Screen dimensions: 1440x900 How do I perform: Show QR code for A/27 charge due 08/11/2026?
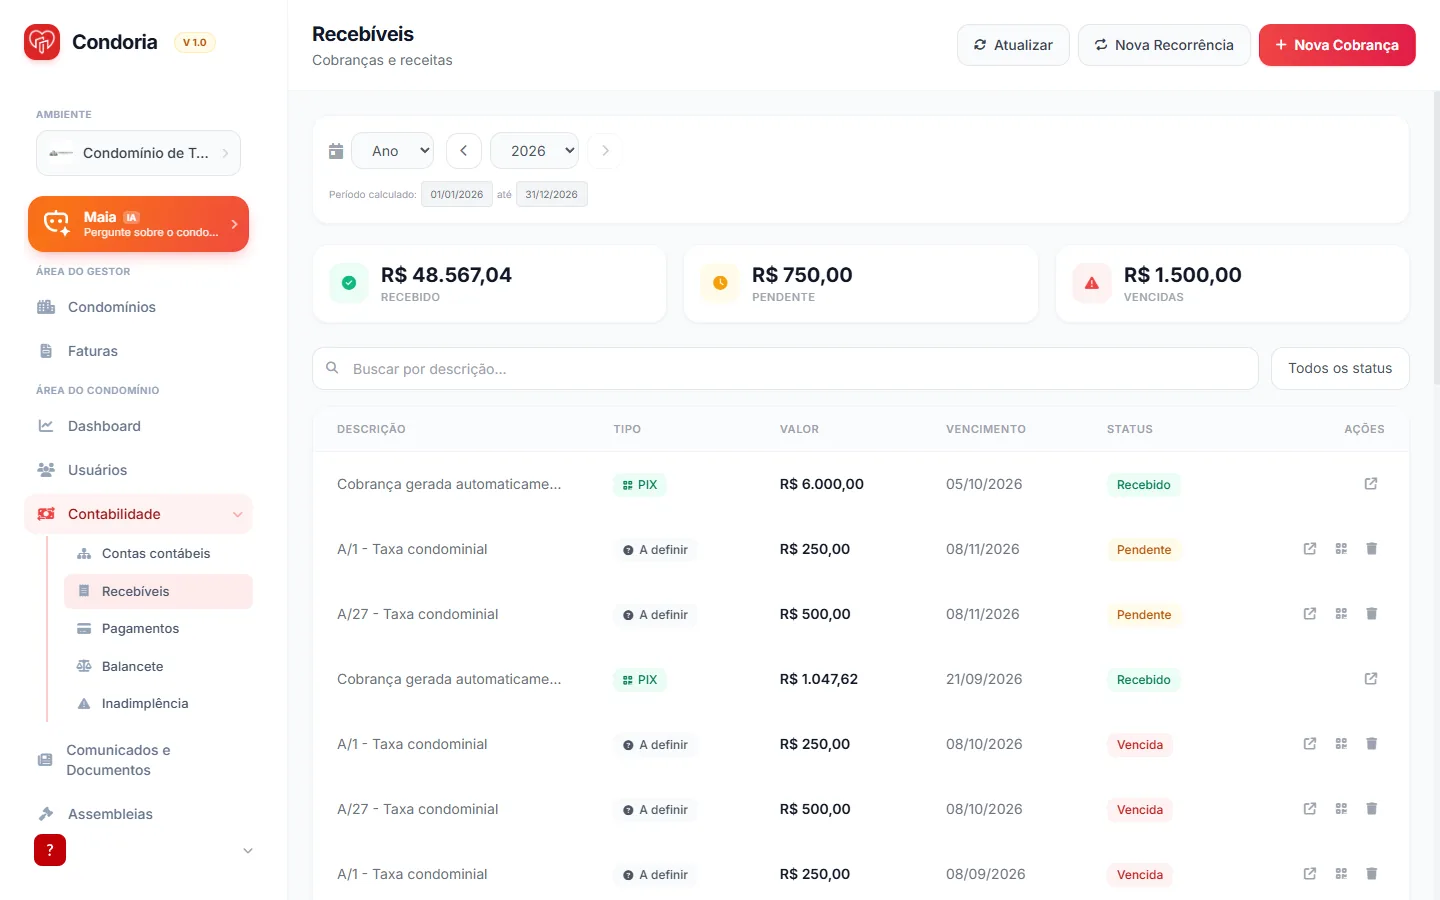pos(1341,614)
